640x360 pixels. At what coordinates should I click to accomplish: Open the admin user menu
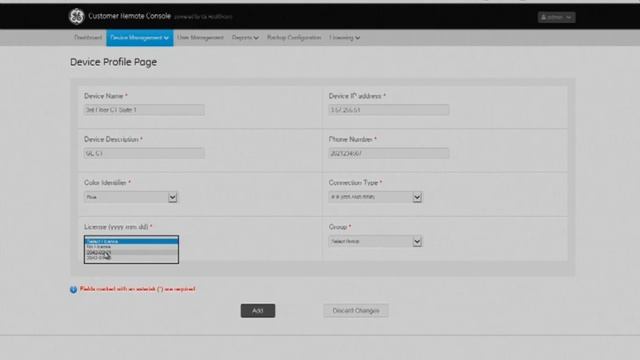(556, 17)
